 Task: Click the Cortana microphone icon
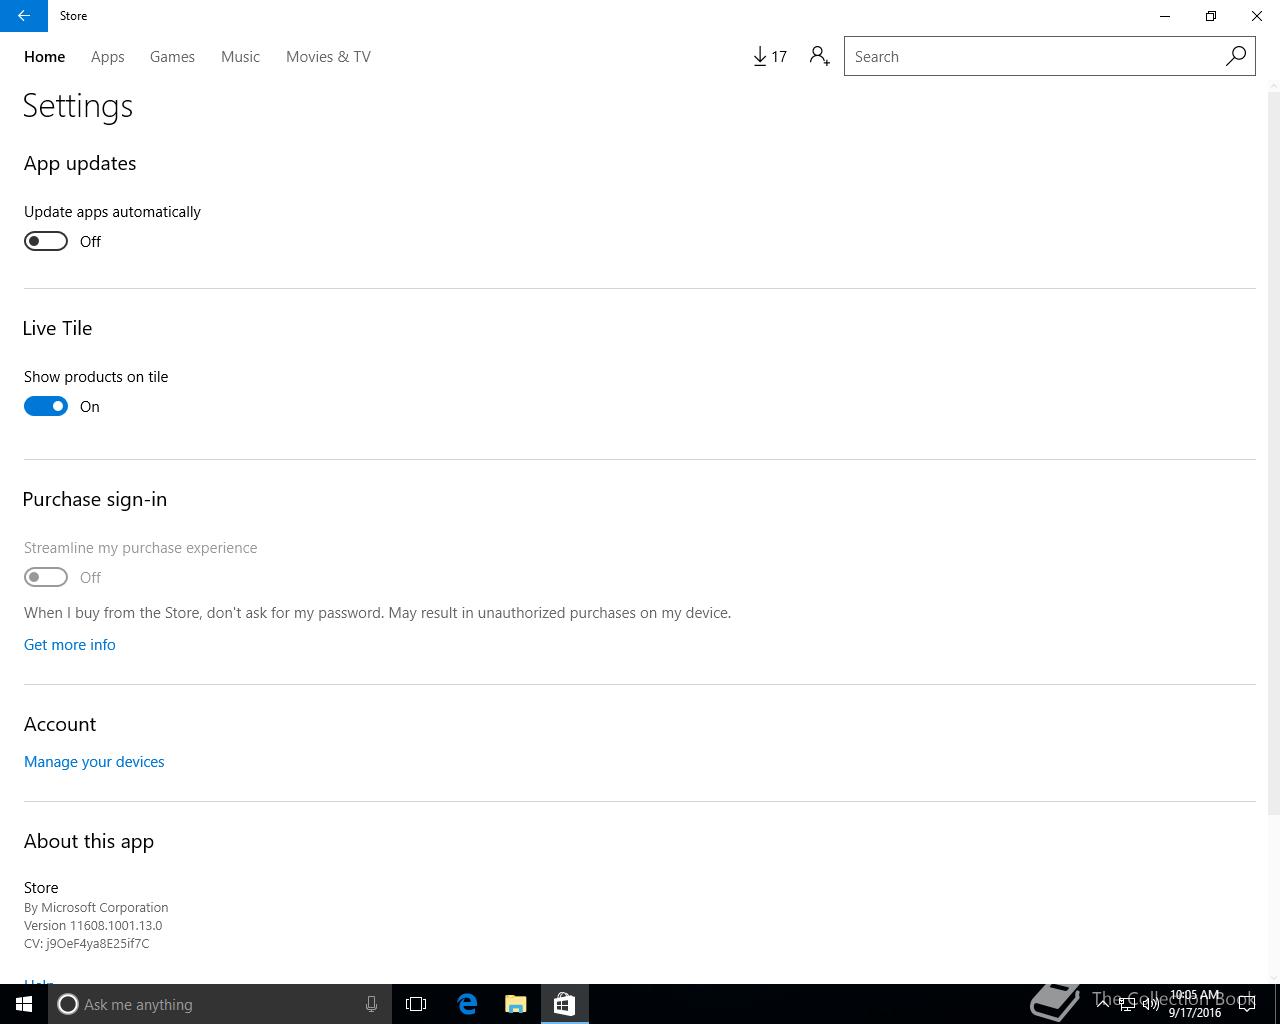pos(371,1004)
